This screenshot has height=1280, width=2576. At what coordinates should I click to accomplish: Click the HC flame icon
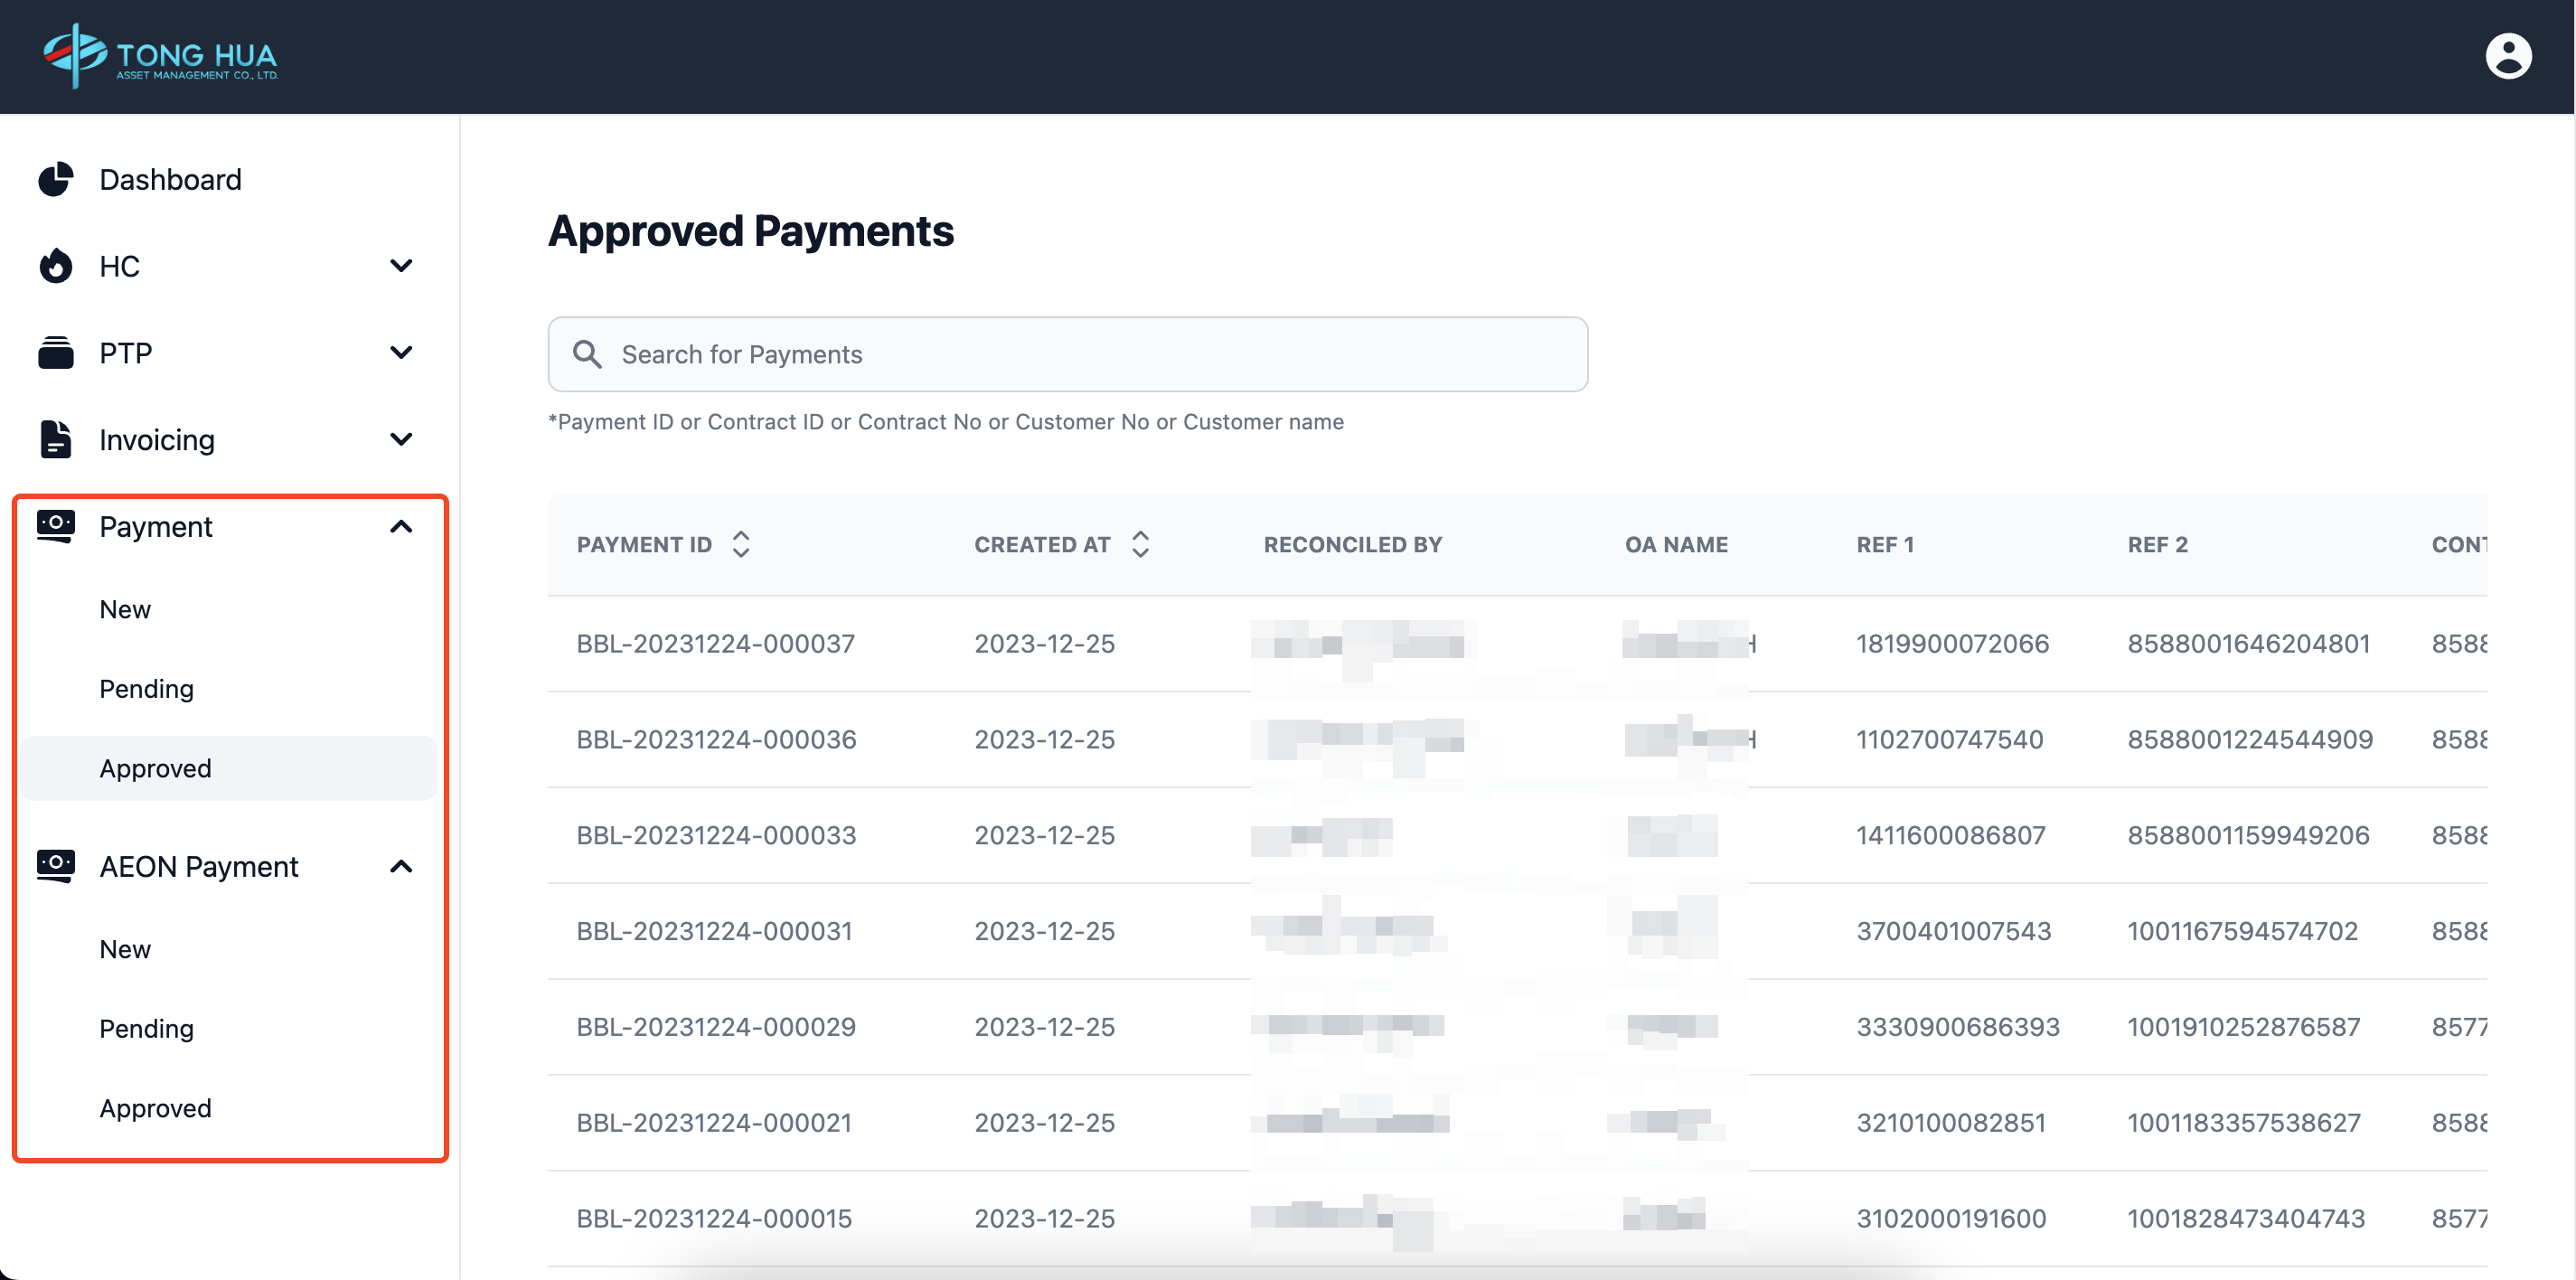click(x=56, y=266)
